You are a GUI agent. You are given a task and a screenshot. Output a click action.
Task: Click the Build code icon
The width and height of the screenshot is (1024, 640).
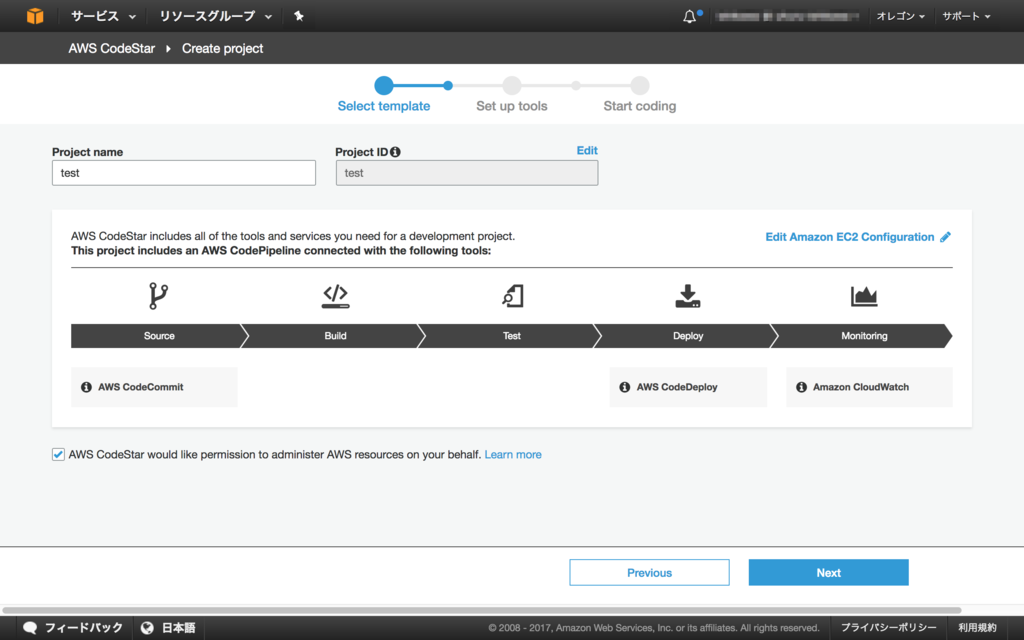[x=336, y=296]
